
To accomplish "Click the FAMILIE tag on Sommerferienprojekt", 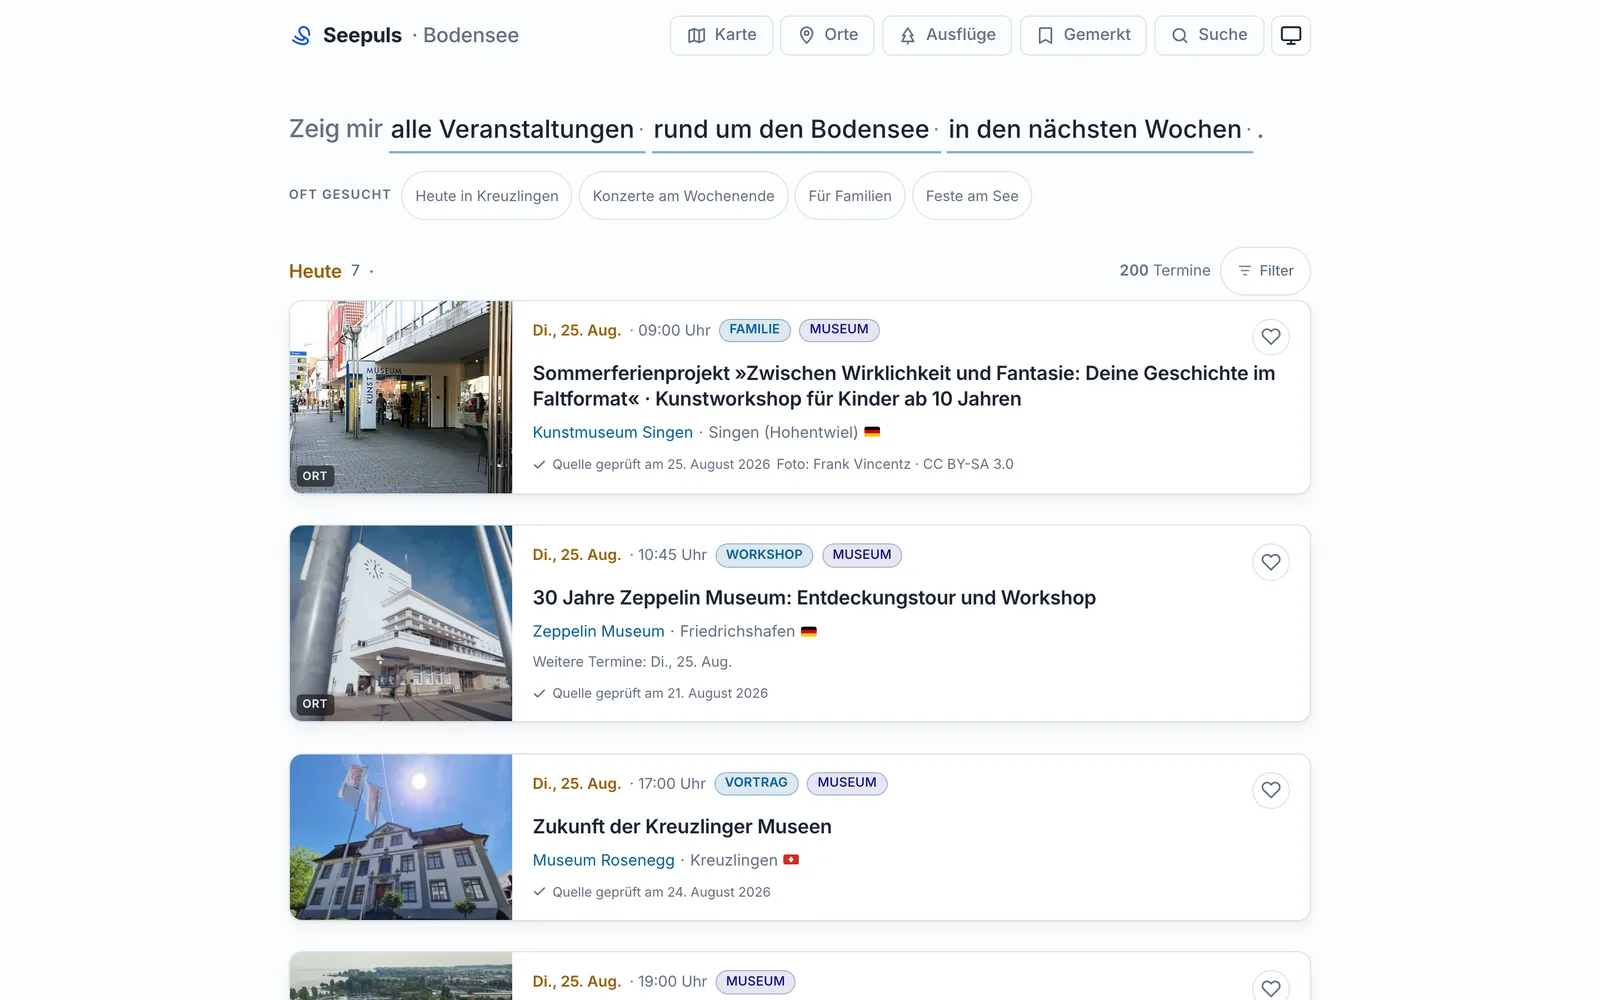I will click(x=755, y=330).
